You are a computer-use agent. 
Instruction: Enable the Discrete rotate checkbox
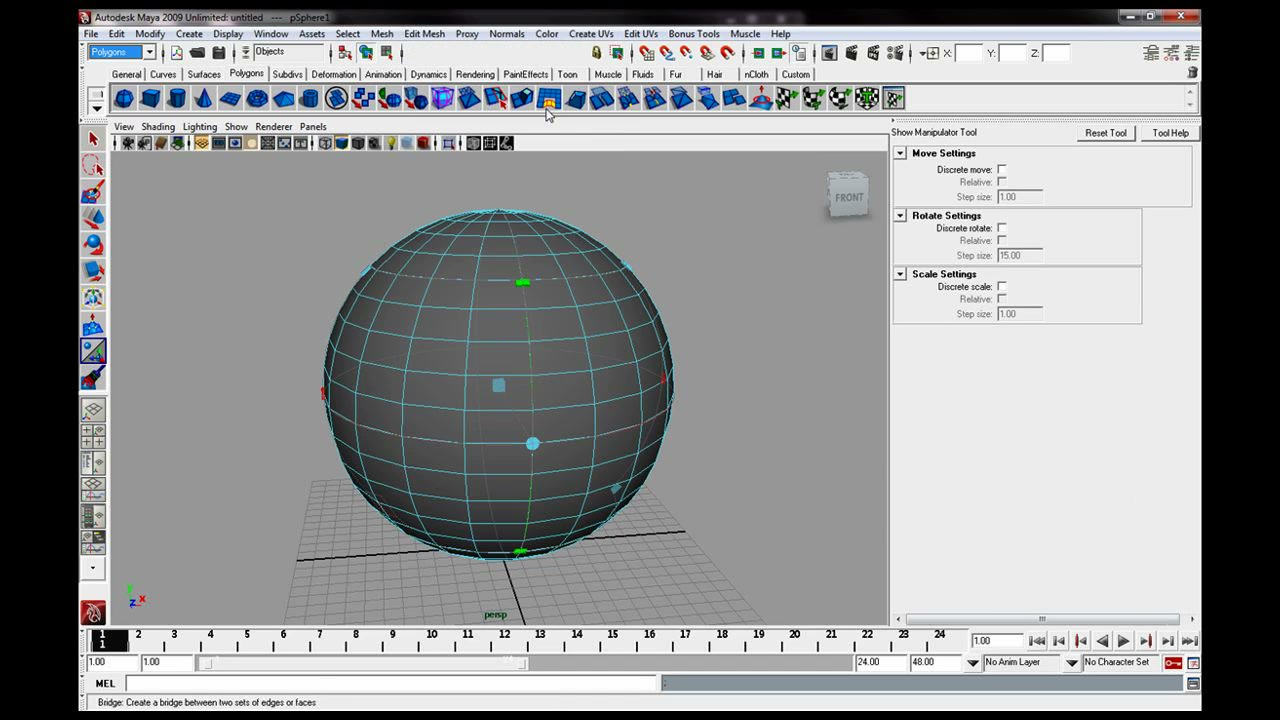pos(1002,228)
